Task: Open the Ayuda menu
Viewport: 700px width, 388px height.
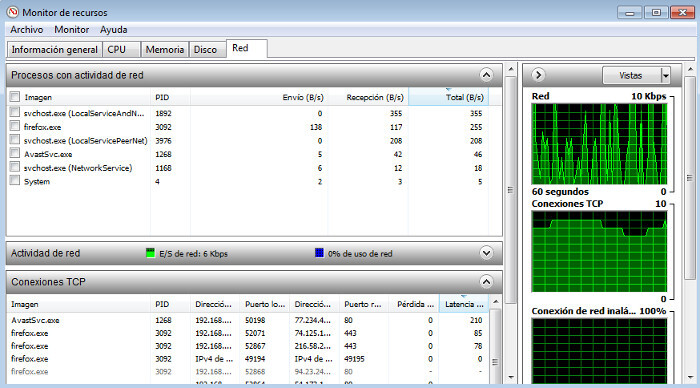Action: 113,30
